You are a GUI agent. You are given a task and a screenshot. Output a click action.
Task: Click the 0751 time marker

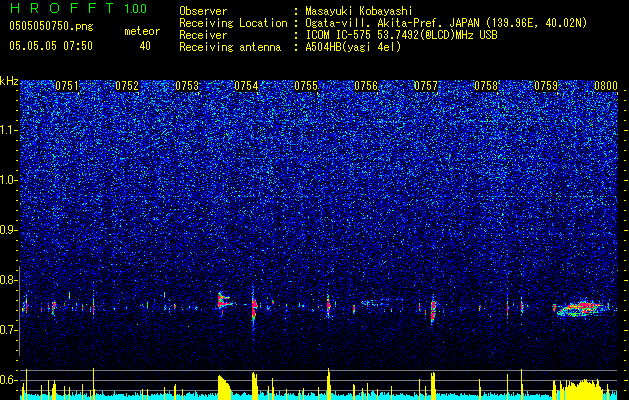pos(67,86)
